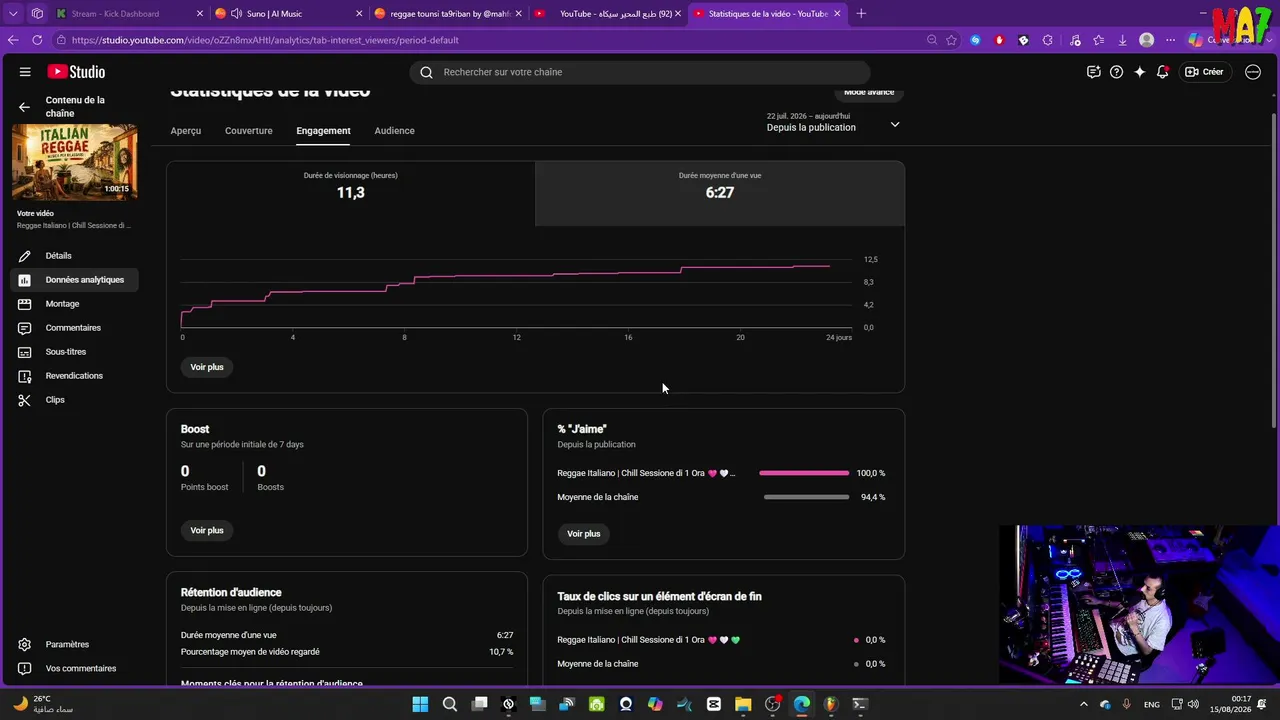Open Windows Start menu
Viewport: 1280px width, 720px height.
(x=420, y=704)
